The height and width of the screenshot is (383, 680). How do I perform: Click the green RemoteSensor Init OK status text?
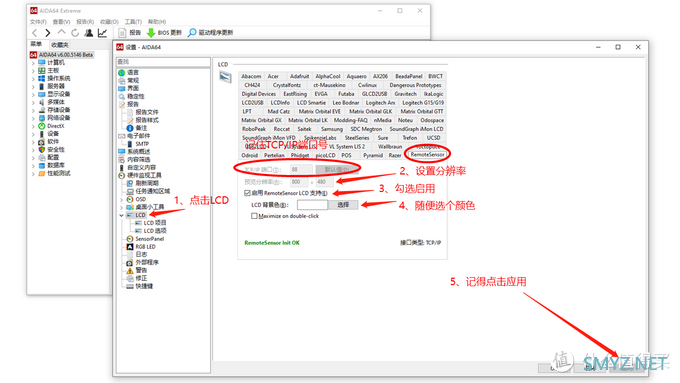click(x=272, y=242)
